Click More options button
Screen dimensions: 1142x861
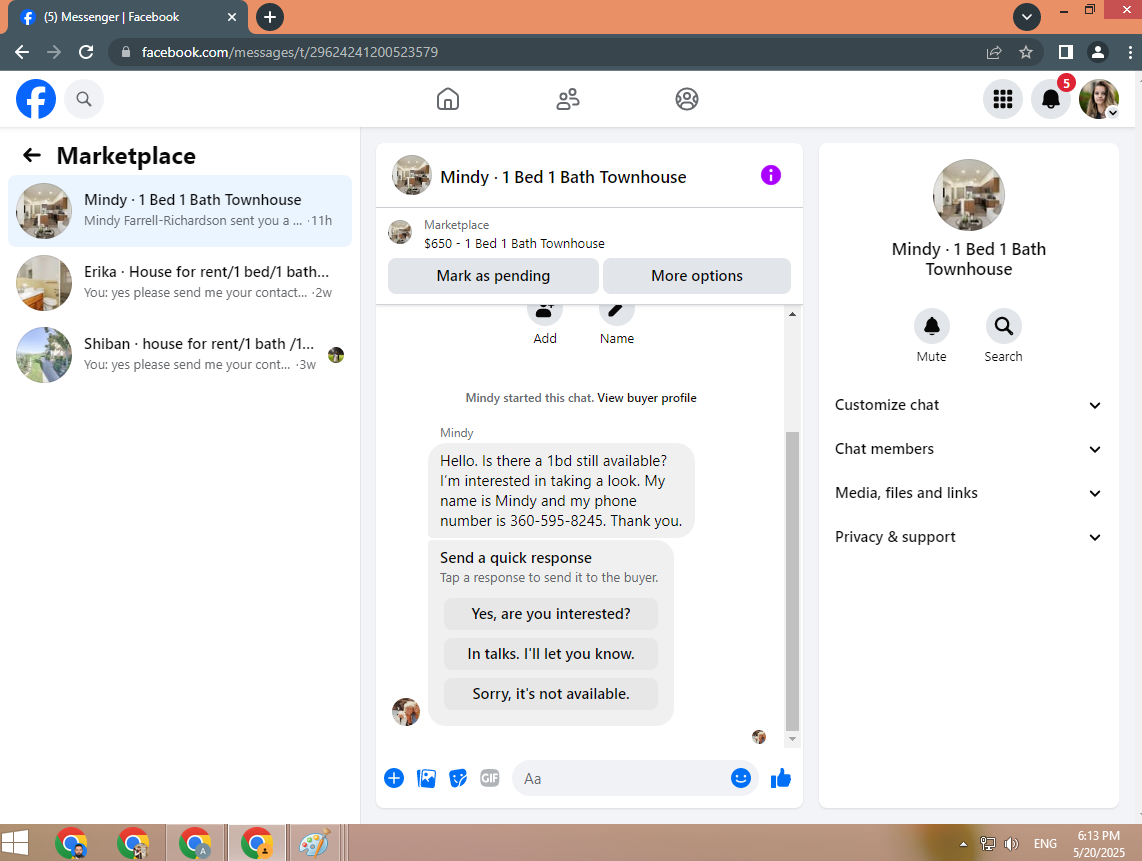(697, 276)
